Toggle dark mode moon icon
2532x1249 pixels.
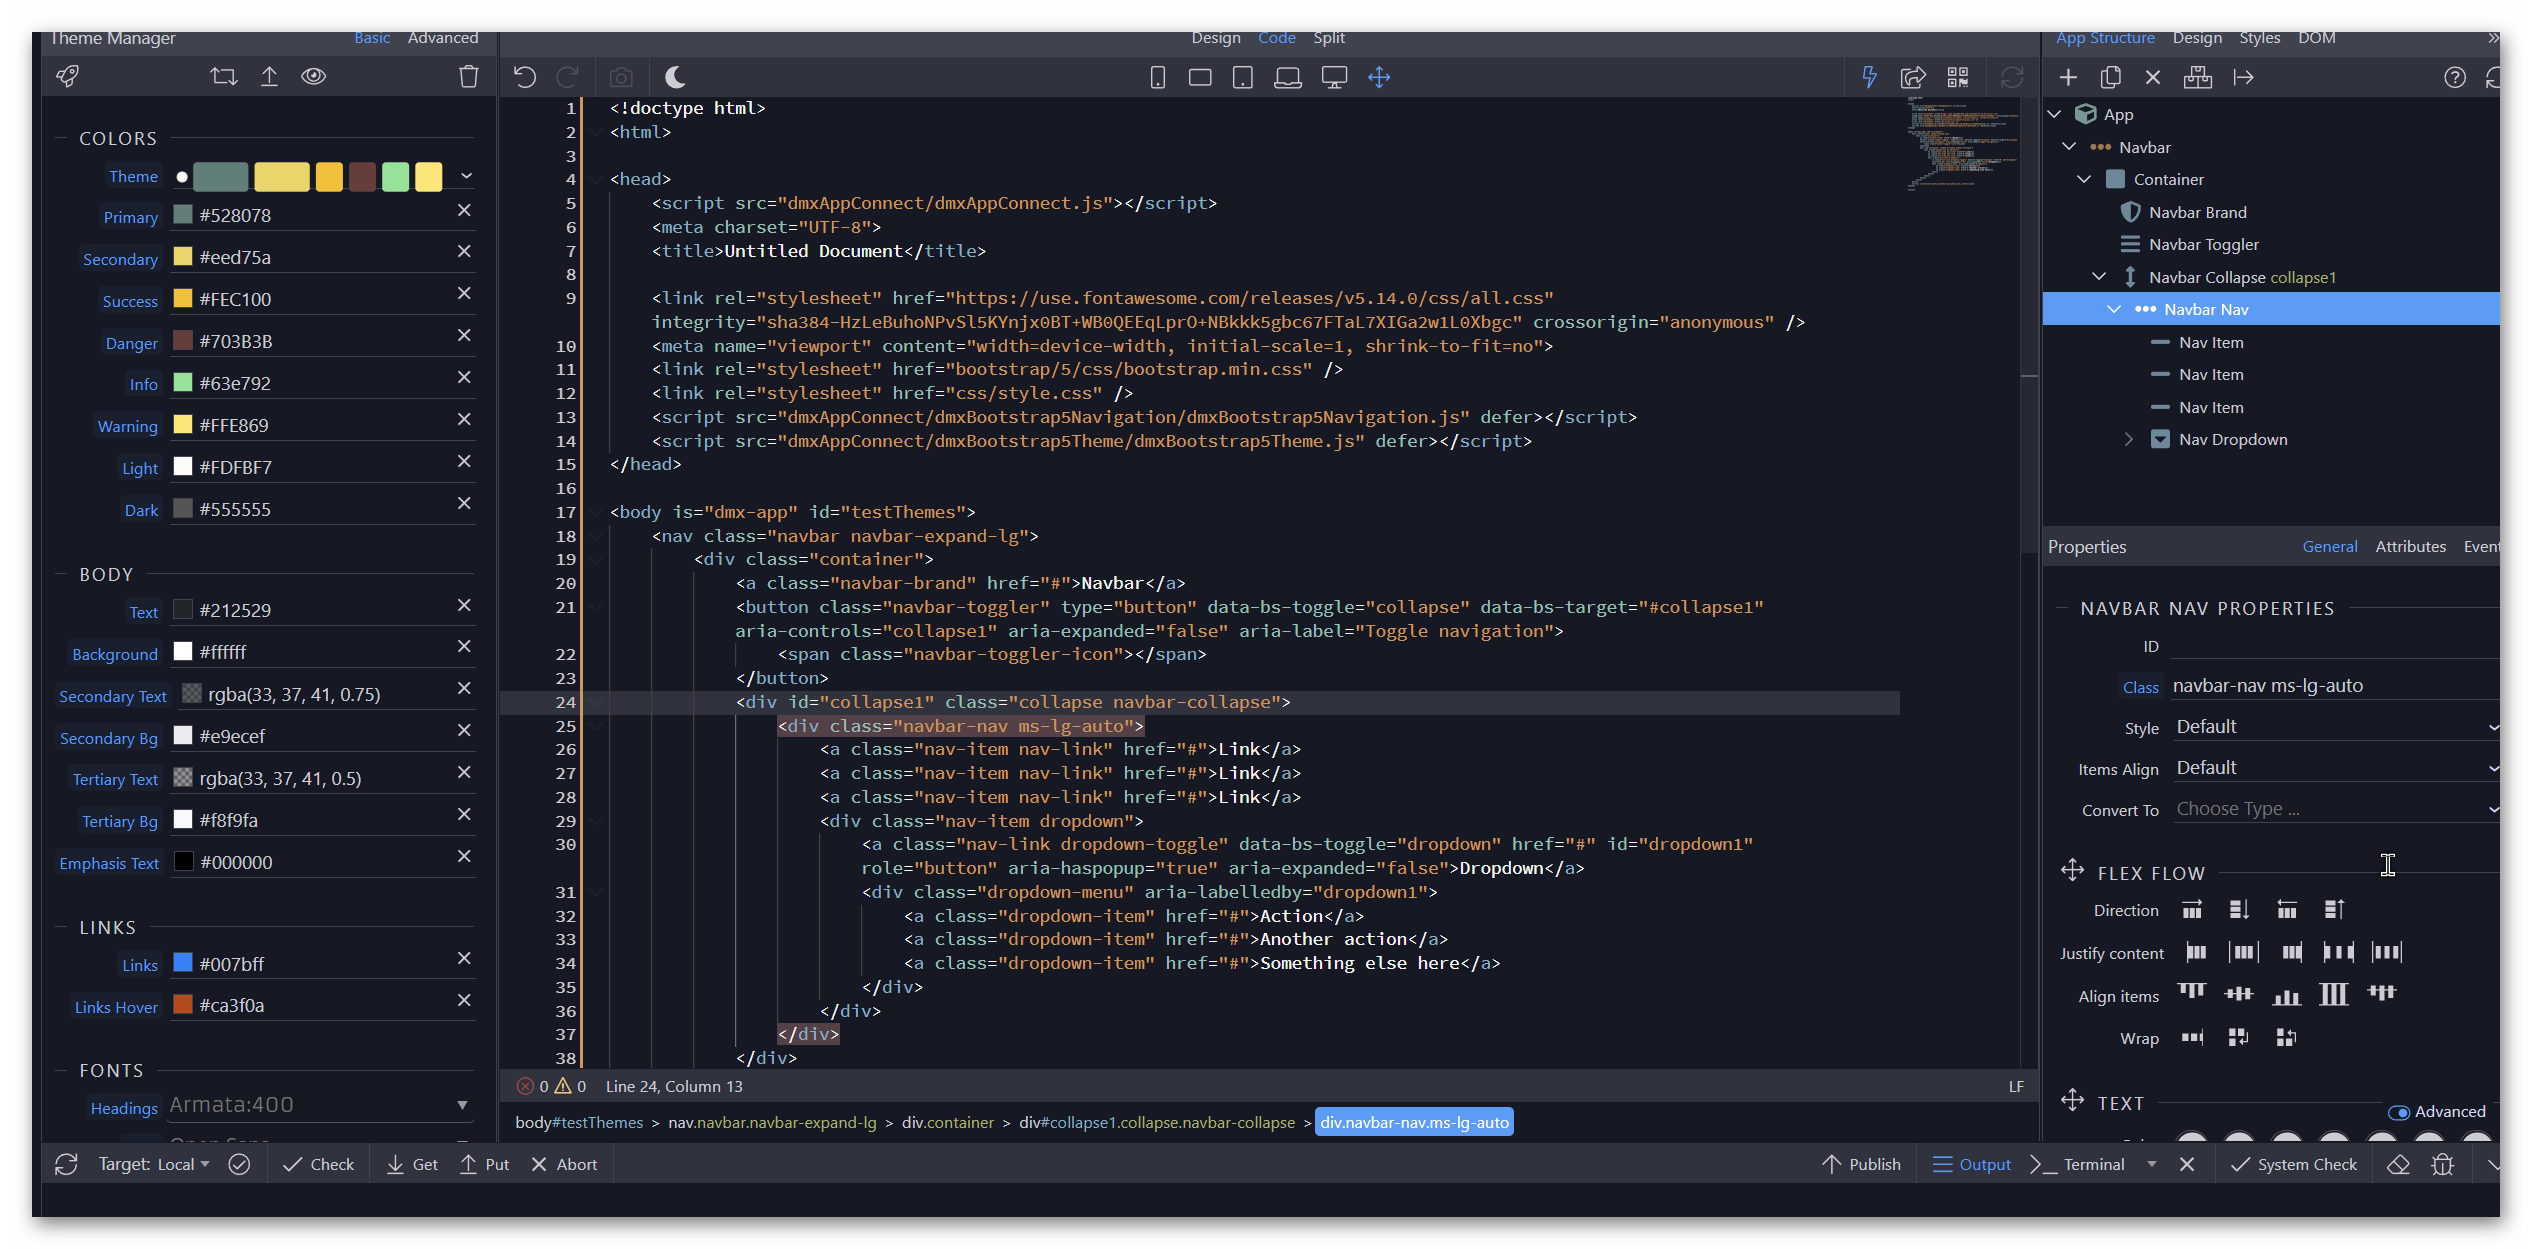coord(675,77)
